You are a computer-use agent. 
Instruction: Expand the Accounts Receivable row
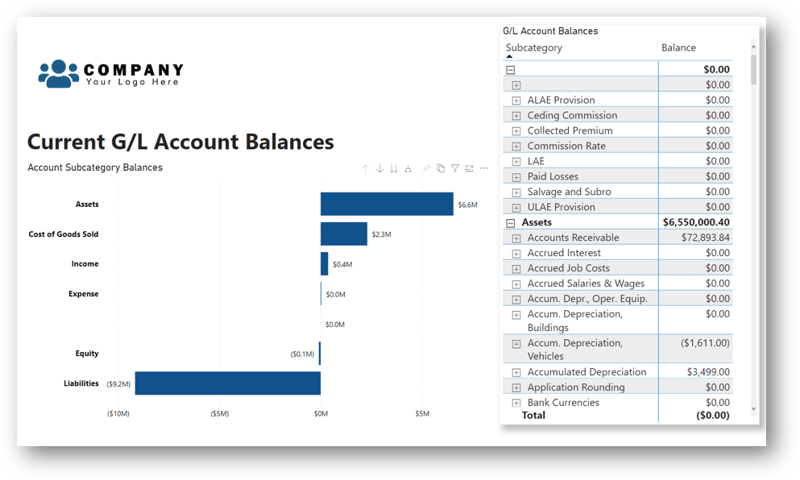click(516, 238)
